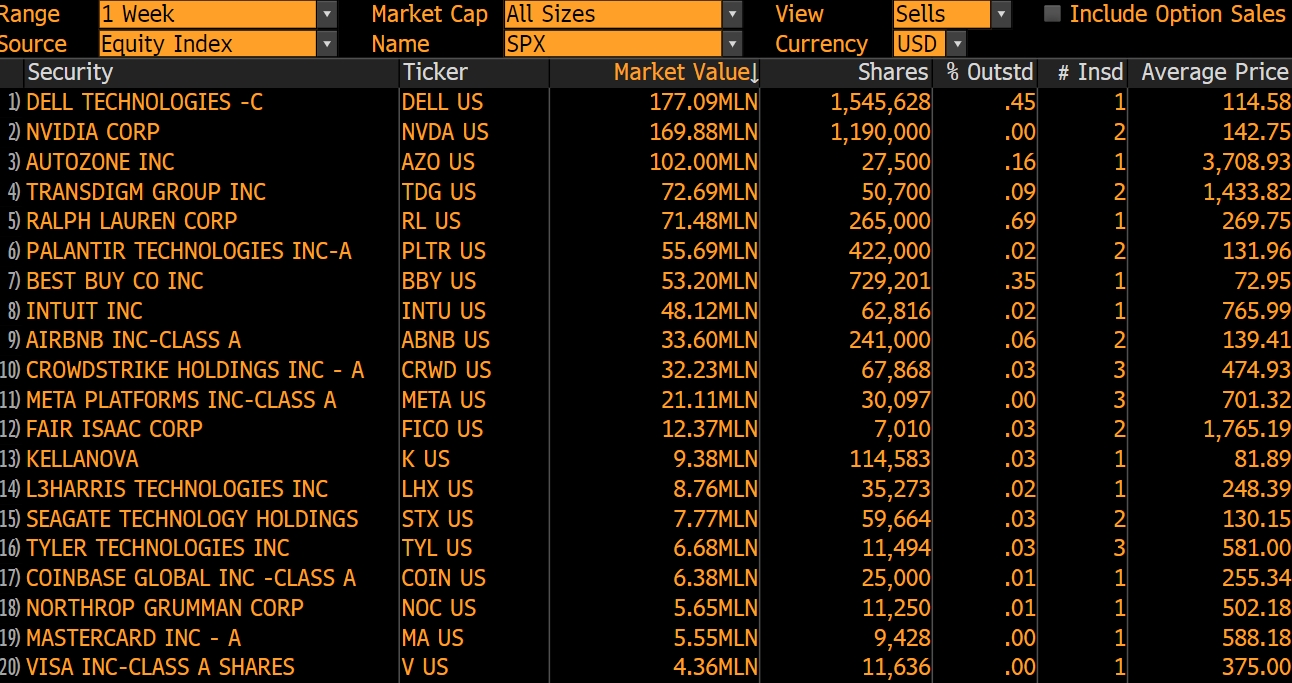Viewport: 1292px width, 683px height.
Task: Click the Equity Index source field
Action: [207, 44]
